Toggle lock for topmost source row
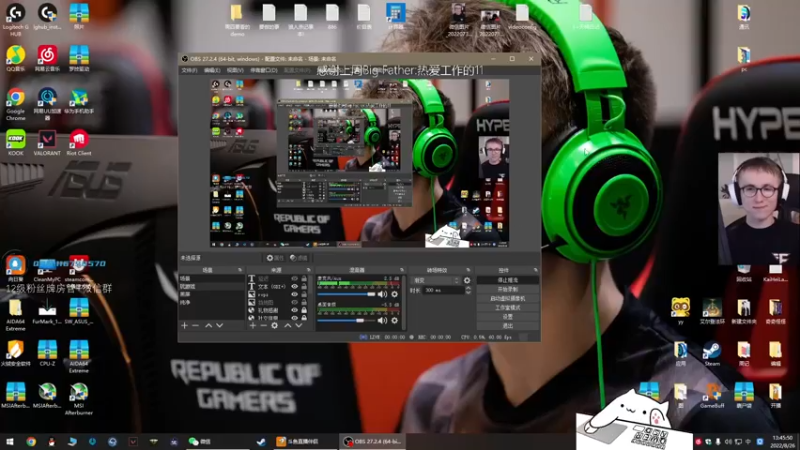 304,279
